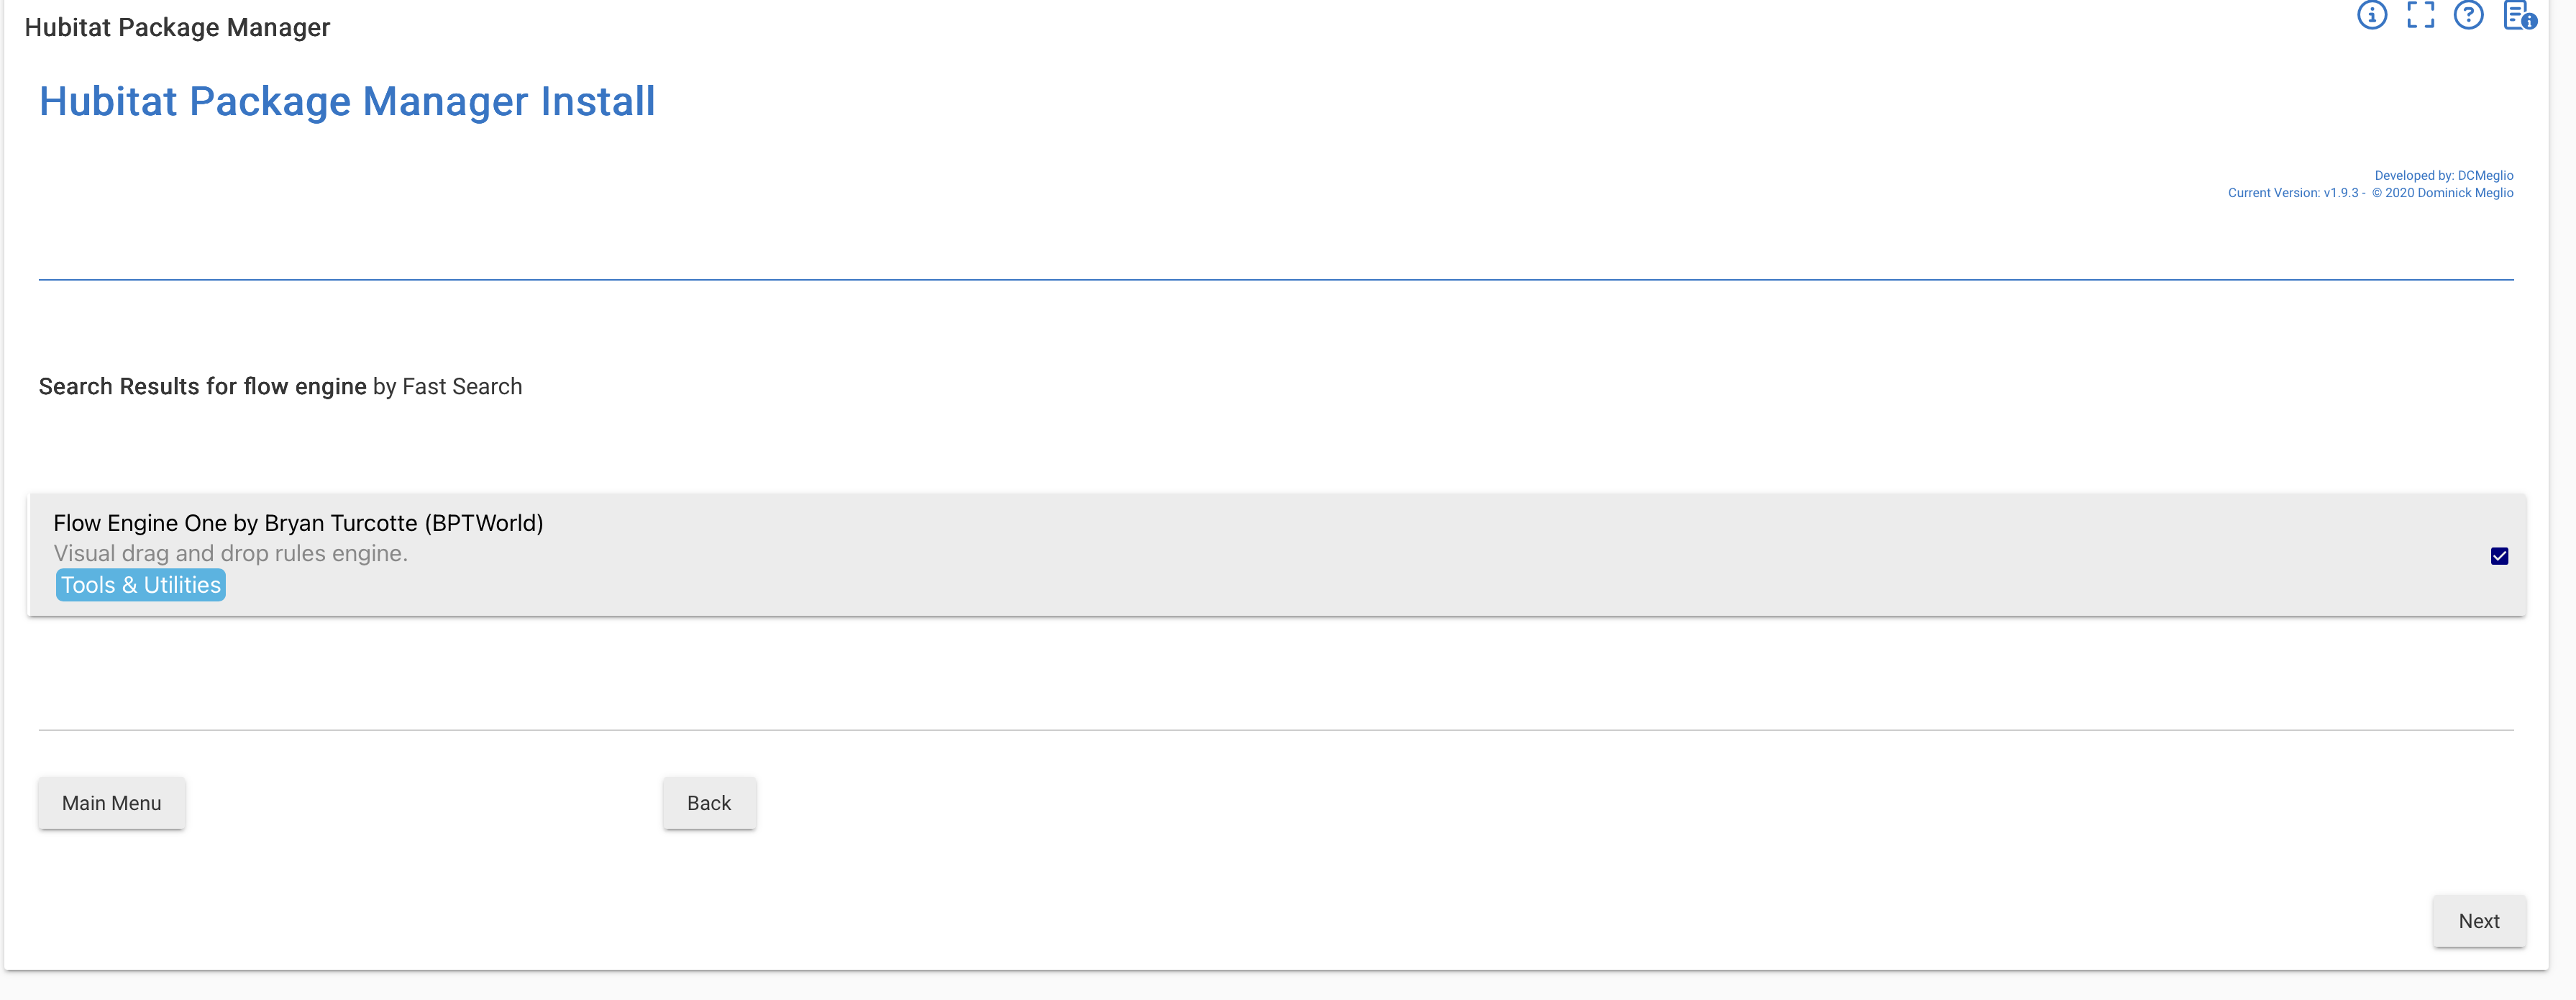Click the blue divider line under the heading

point(1275,280)
